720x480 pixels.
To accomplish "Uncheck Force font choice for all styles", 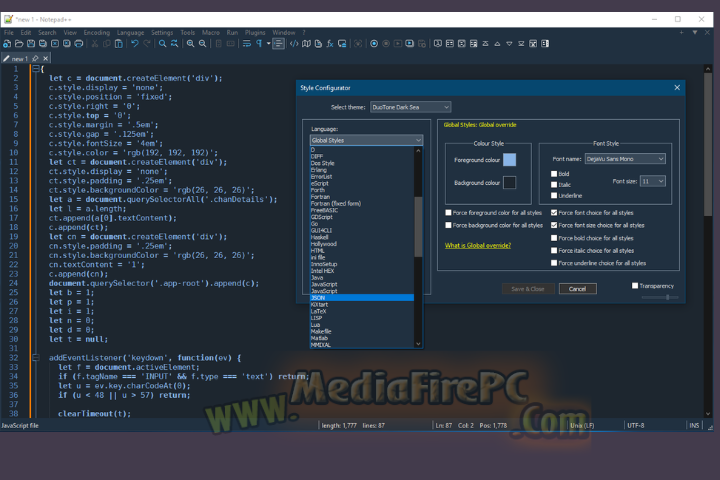I will click(x=554, y=213).
